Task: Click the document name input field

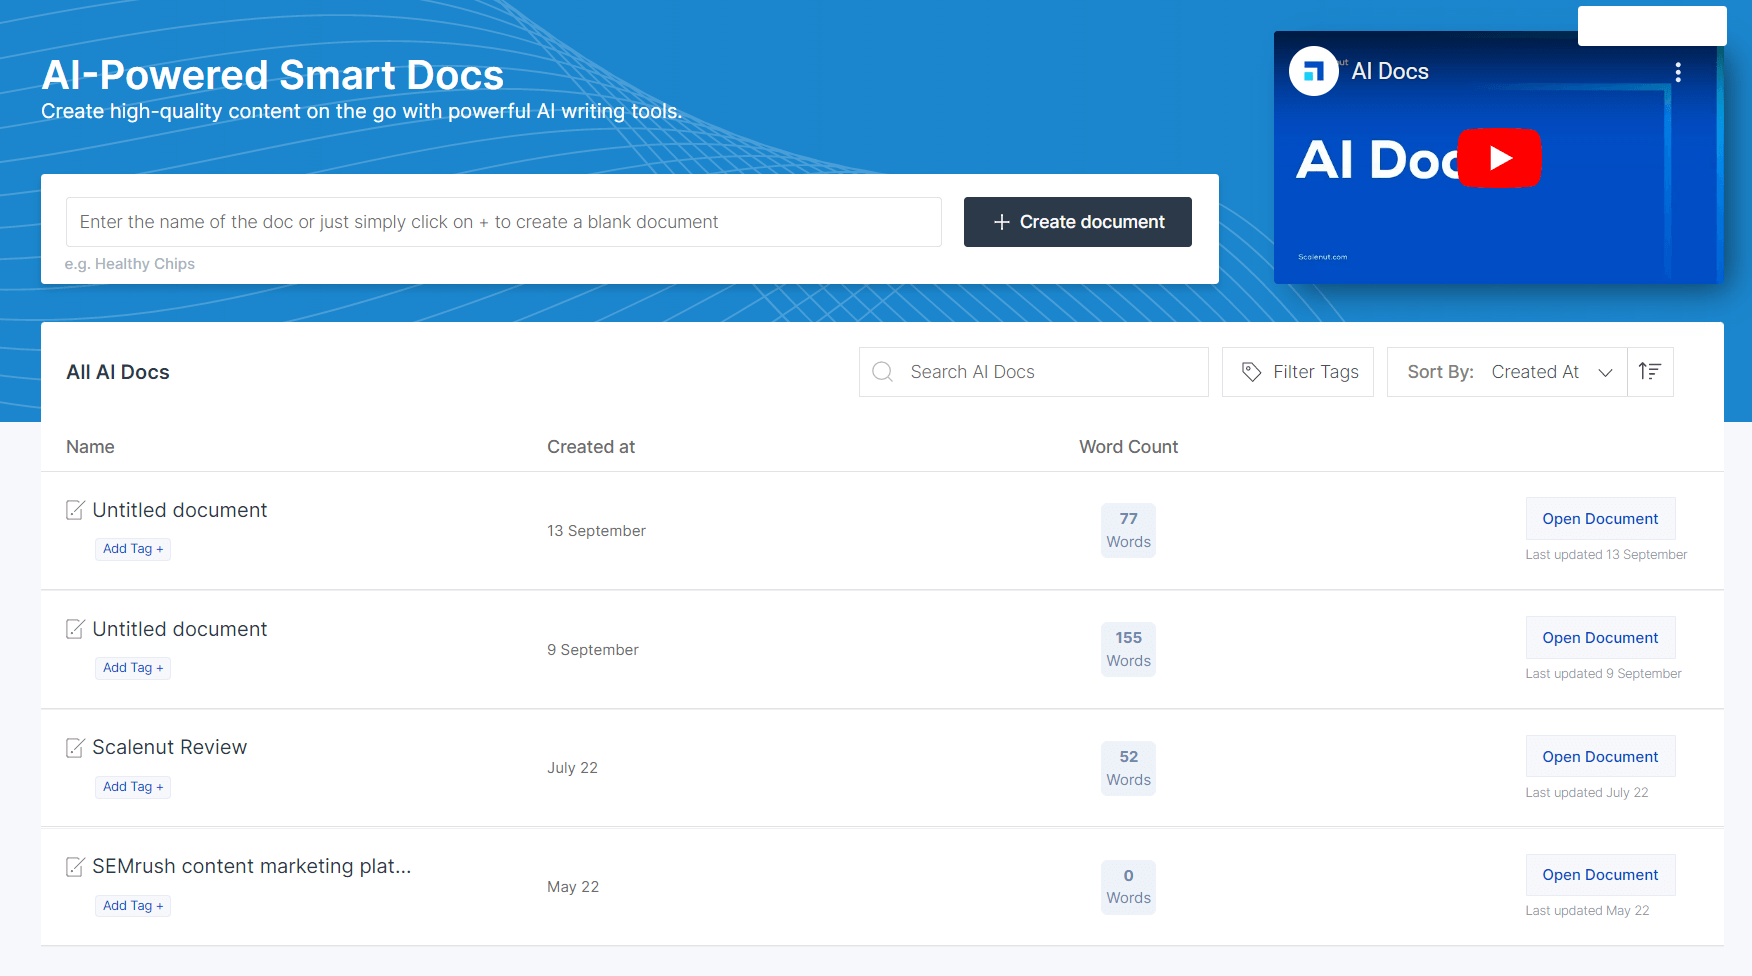Action: tap(503, 222)
